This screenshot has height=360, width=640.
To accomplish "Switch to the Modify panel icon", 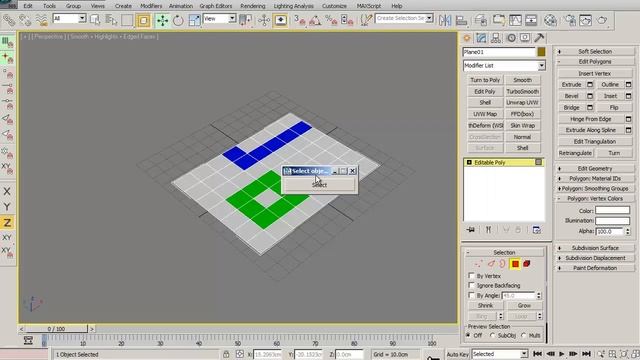I will (481, 38).
